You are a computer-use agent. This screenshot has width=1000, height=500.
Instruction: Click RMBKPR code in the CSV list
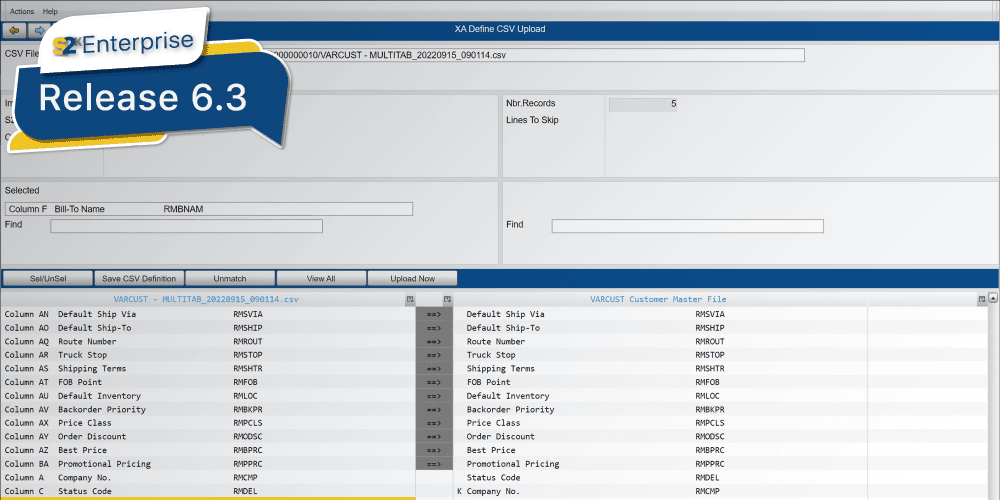(248, 409)
